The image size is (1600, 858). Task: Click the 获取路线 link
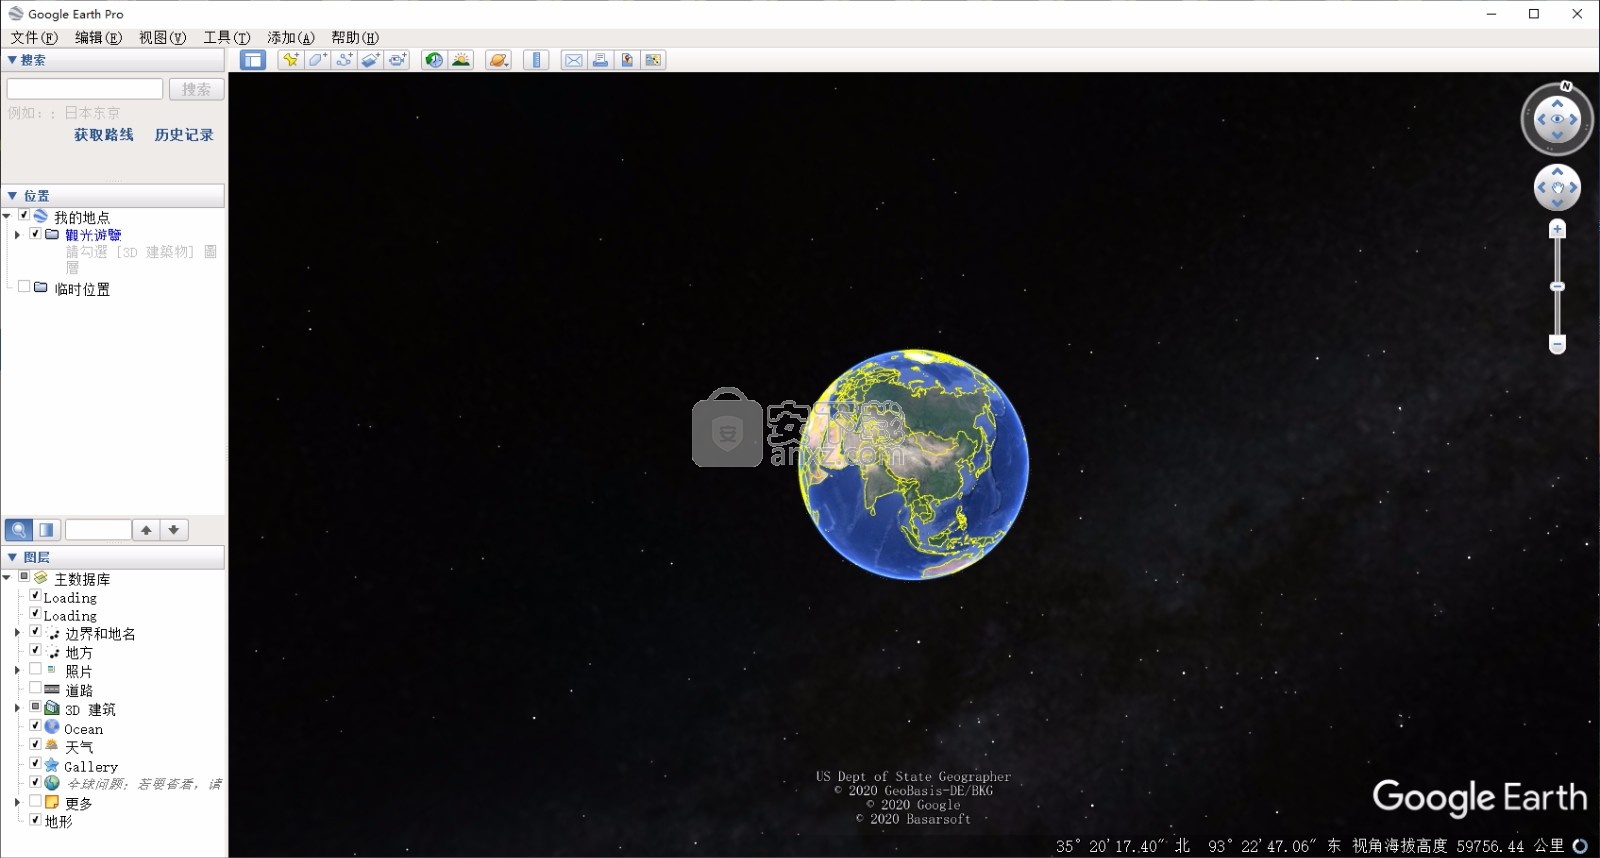click(104, 135)
